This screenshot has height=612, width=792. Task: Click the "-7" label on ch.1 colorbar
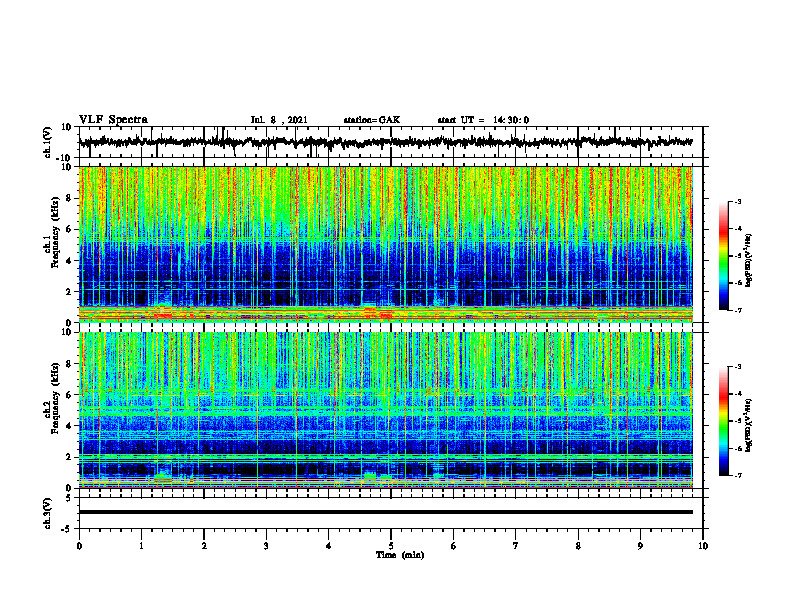[x=736, y=310]
